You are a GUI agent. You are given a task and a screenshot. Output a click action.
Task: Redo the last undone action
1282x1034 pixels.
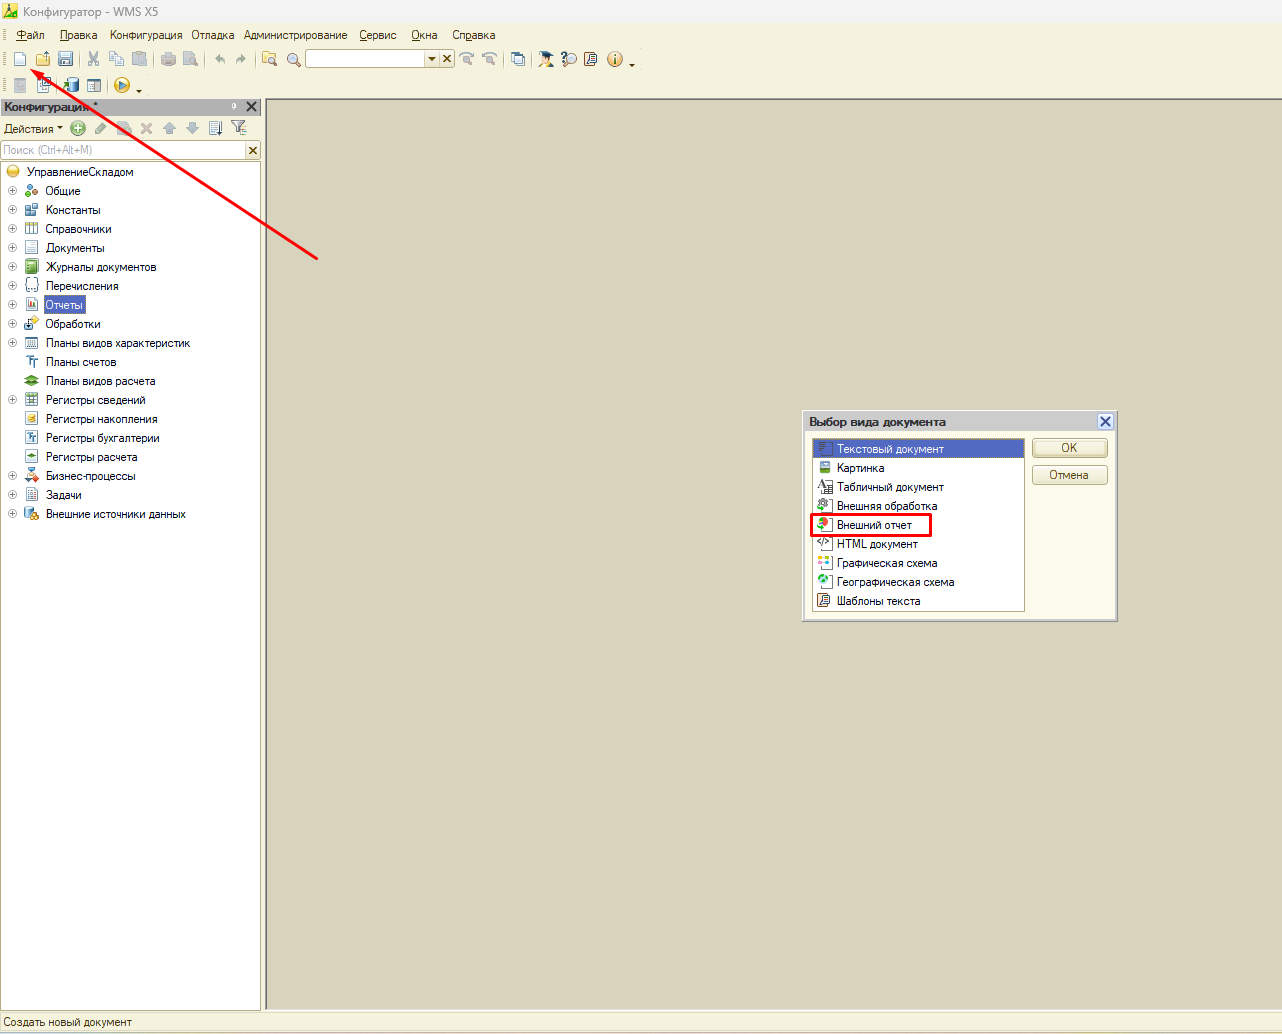click(x=241, y=59)
